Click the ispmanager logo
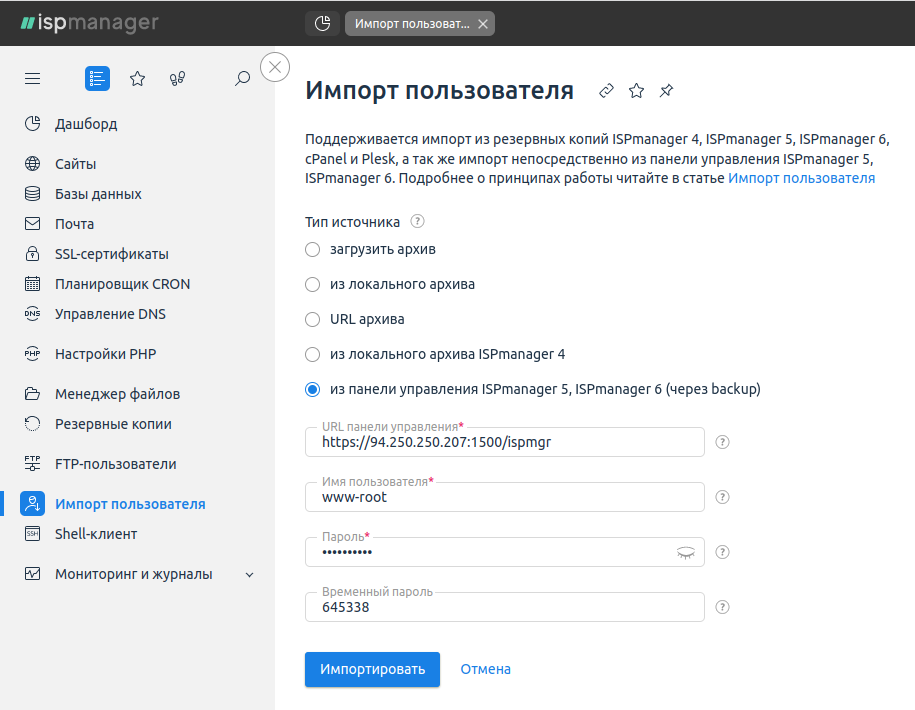Image resolution: width=915 pixels, height=710 pixels. point(89,23)
